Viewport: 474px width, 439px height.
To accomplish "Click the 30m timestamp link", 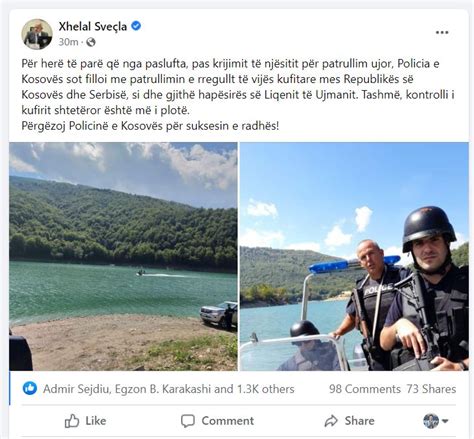I will point(68,42).
